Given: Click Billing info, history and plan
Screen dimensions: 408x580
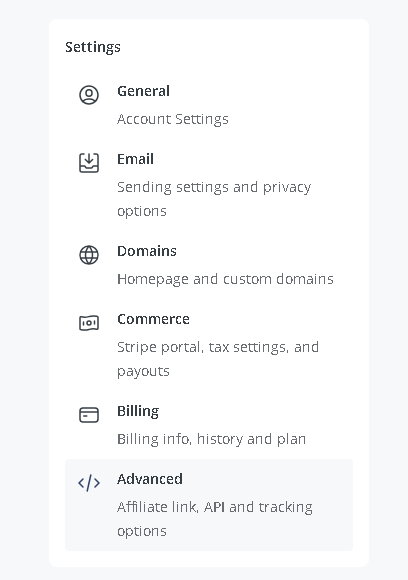Looking at the screenshot, I should pos(212,439).
